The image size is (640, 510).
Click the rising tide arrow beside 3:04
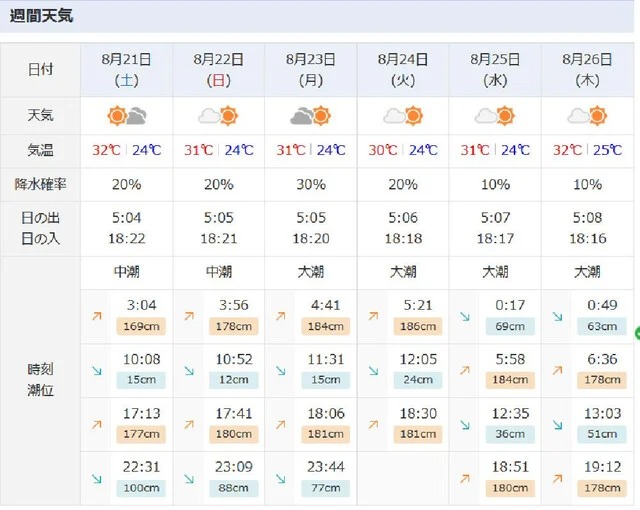pyautogui.click(x=95, y=315)
